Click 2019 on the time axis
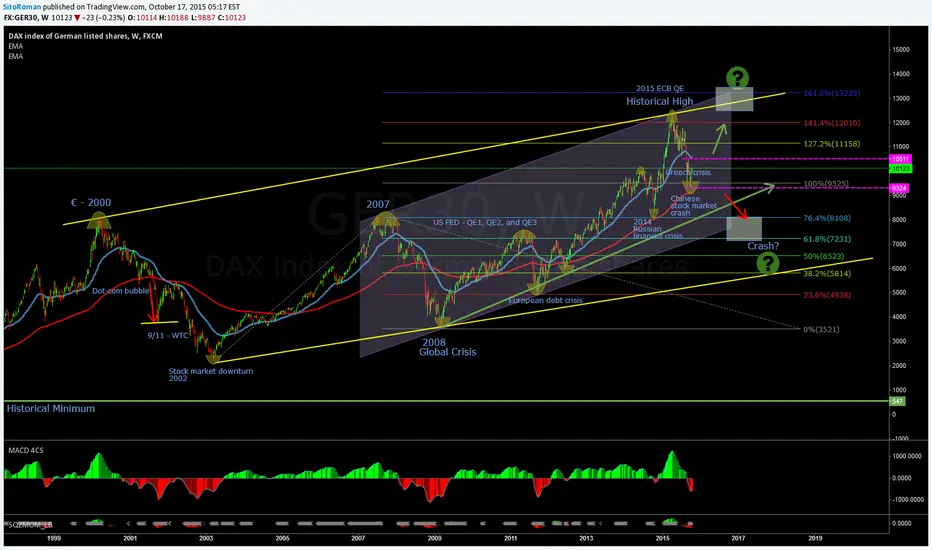 pyautogui.click(x=815, y=538)
